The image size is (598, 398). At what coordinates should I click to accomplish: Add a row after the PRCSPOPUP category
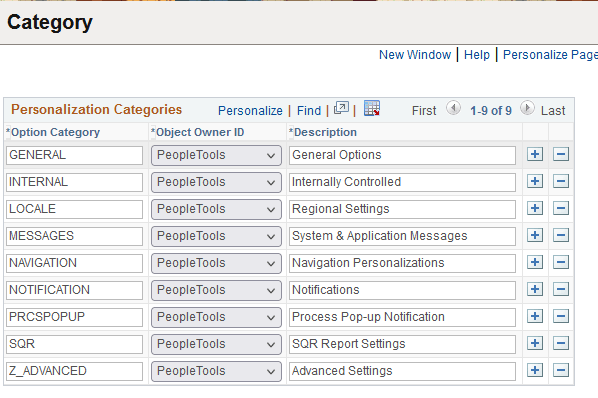(x=535, y=316)
